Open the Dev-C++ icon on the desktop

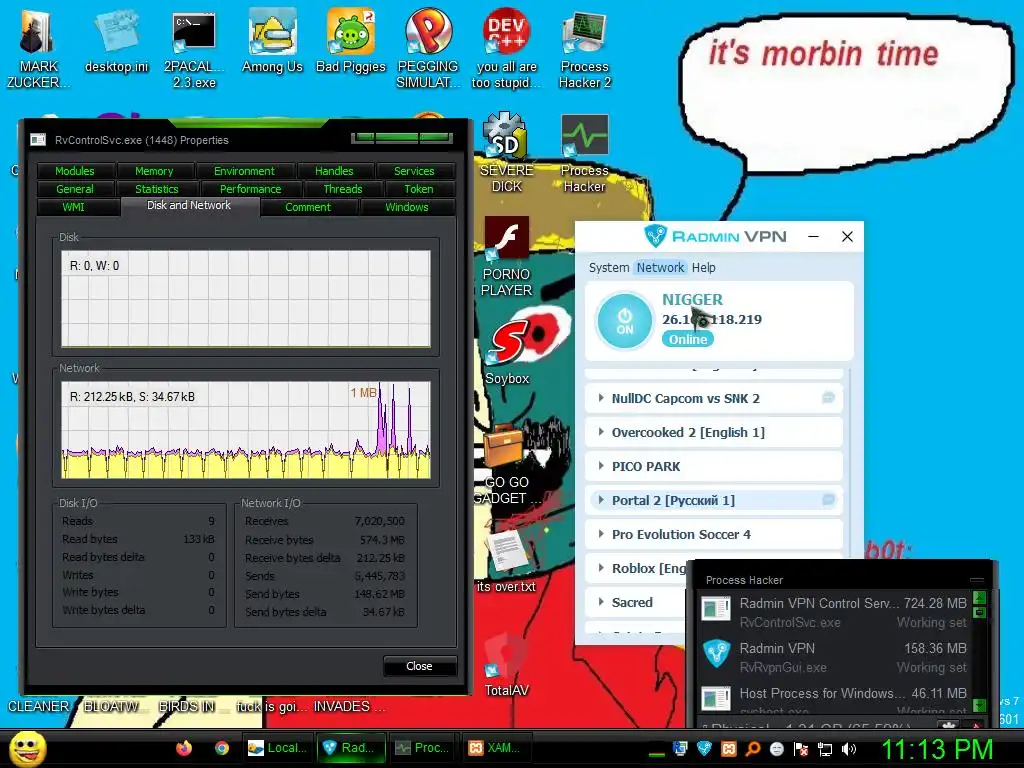click(506, 49)
